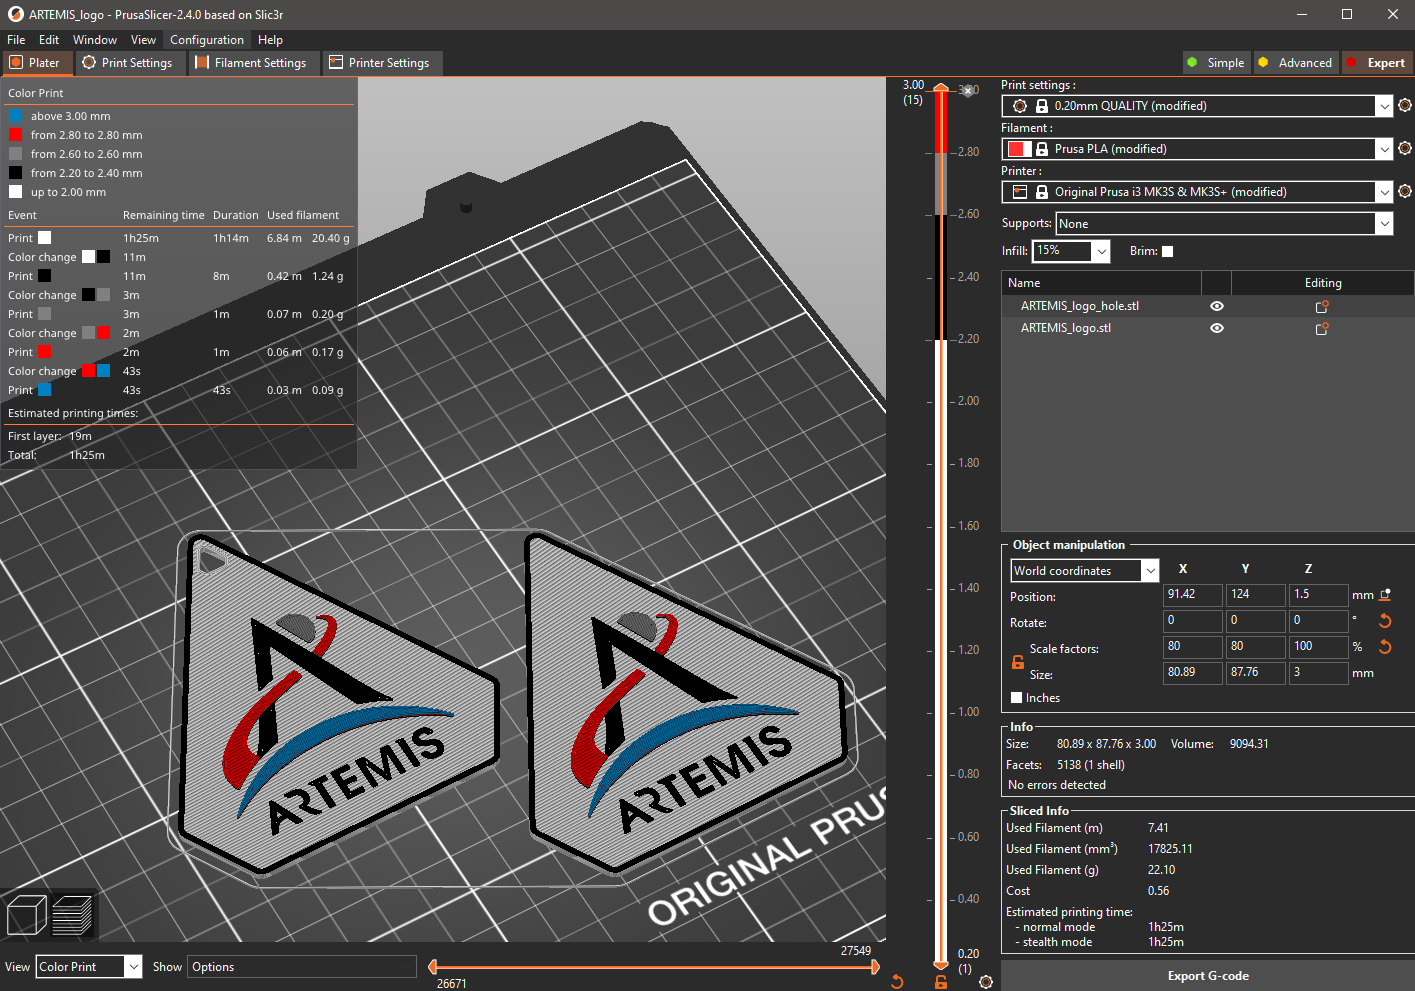
Task: Expand the Print settings preset dropdown
Action: (x=1384, y=106)
